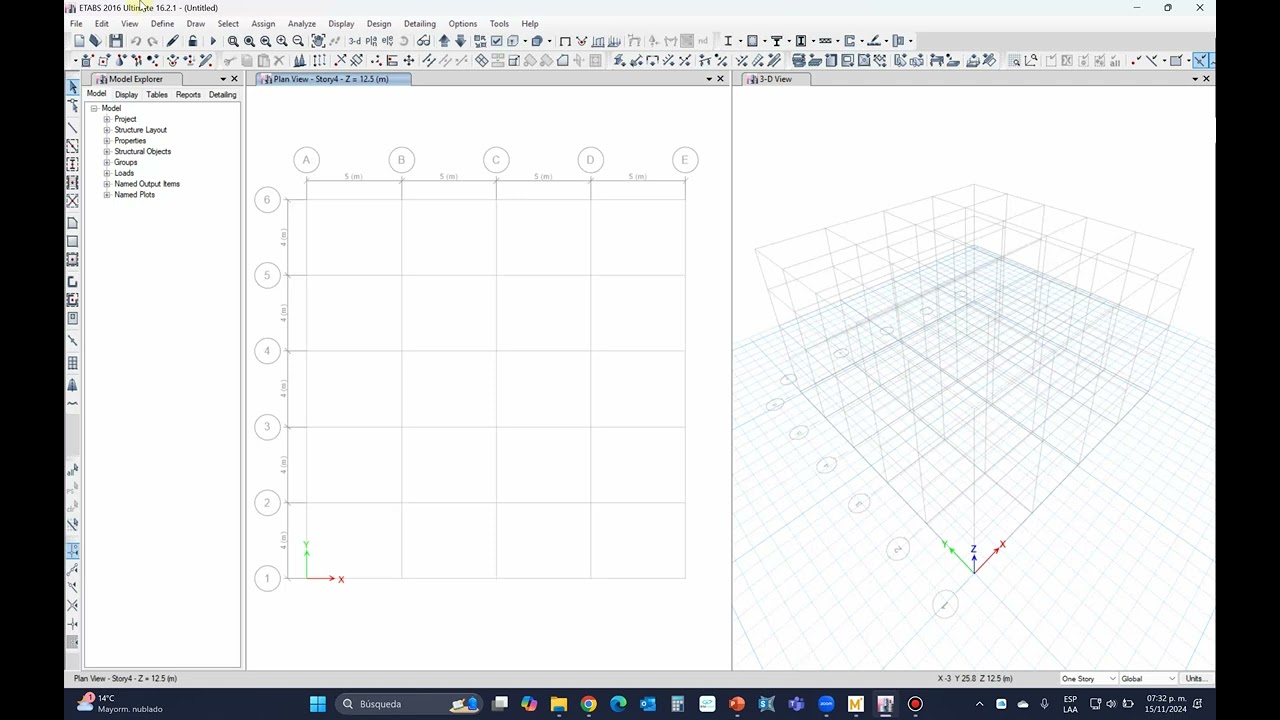Collapse the root Model node
Screen dimensions: 1280x720
(94, 108)
